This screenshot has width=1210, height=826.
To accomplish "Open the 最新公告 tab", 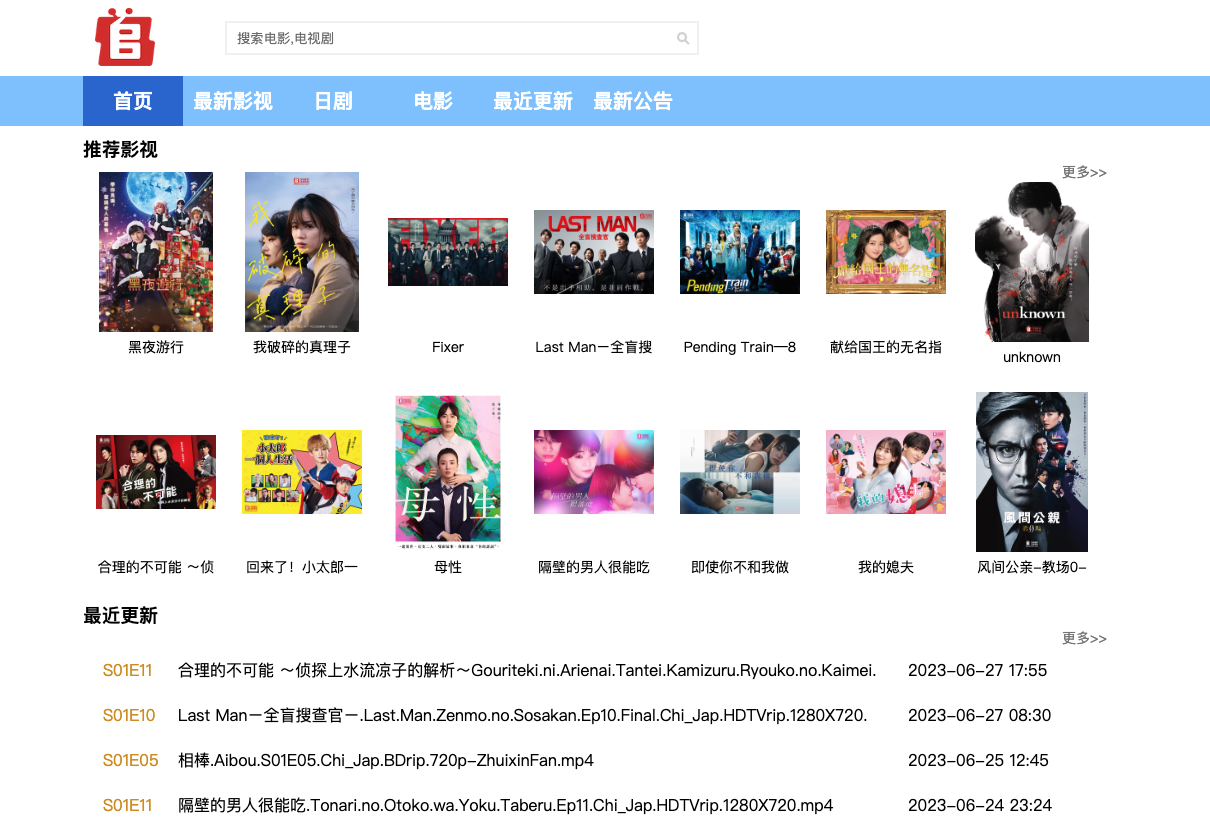I will pos(633,101).
